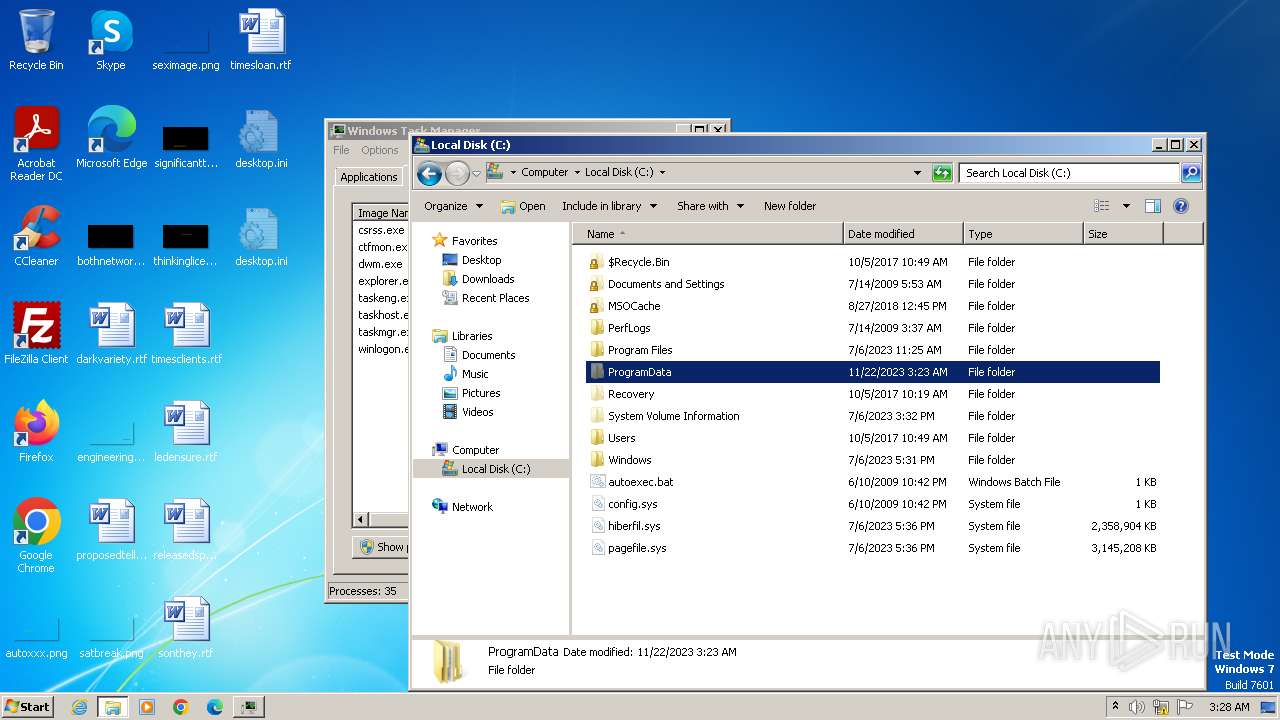This screenshot has width=1280, height=720.
Task: Click Chrome icon in the taskbar
Action: coord(181,707)
